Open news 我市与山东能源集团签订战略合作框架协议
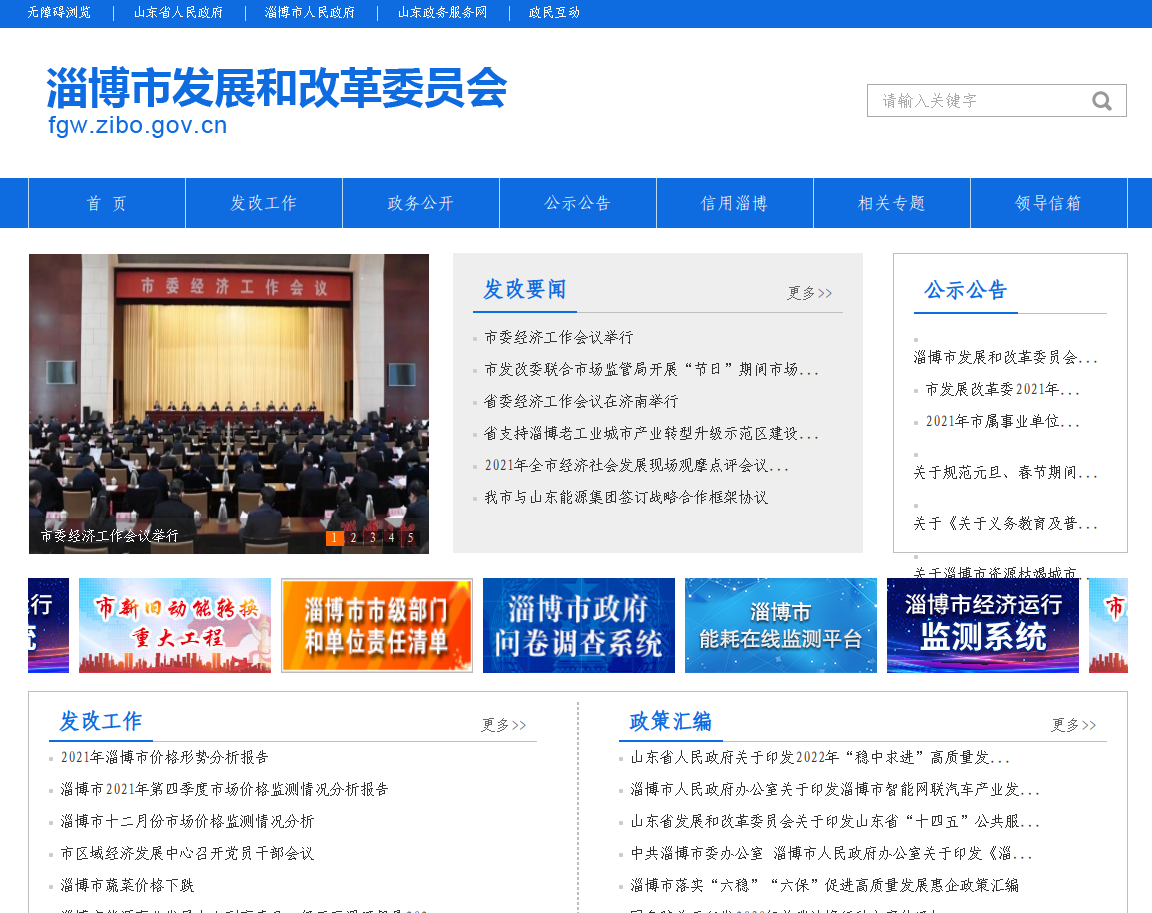The image size is (1152, 913). (626, 497)
